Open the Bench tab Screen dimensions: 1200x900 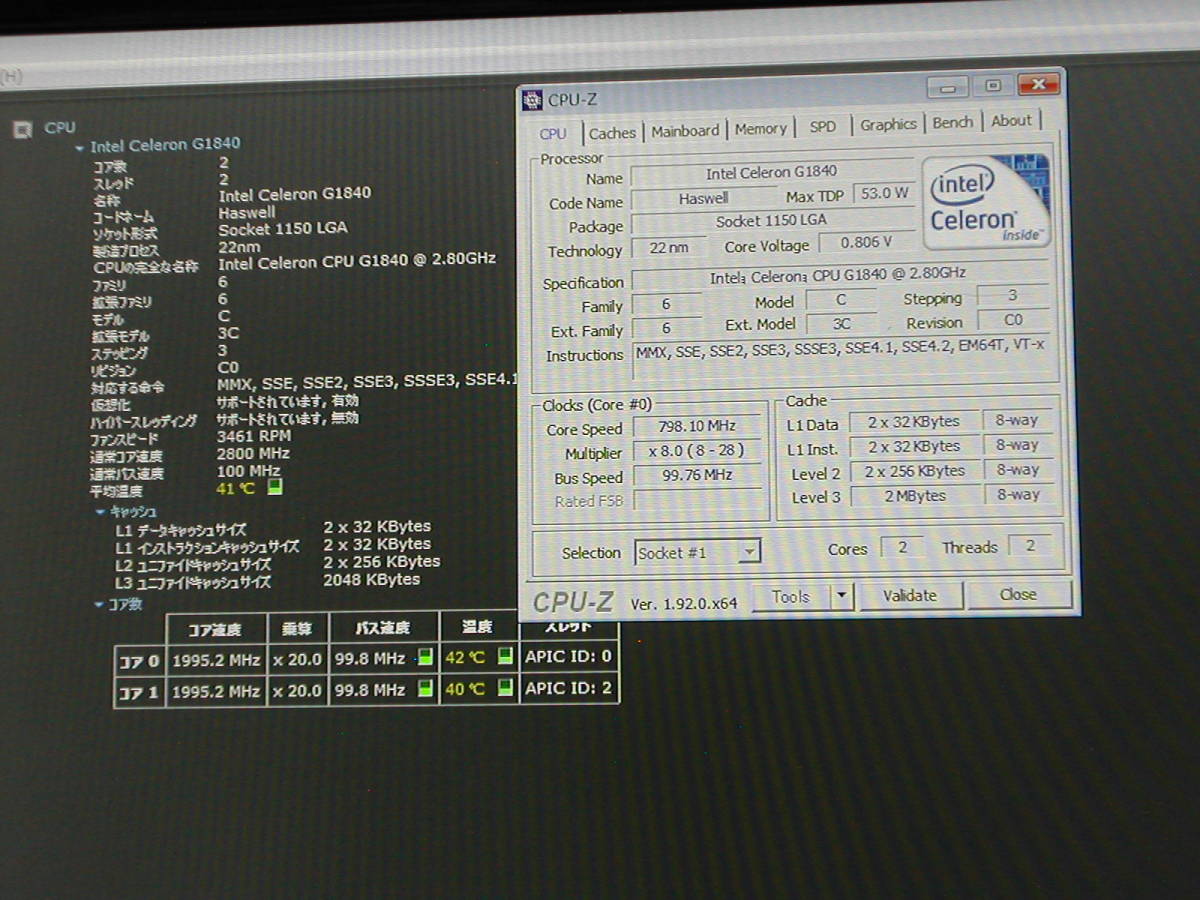tap(952, 122)
